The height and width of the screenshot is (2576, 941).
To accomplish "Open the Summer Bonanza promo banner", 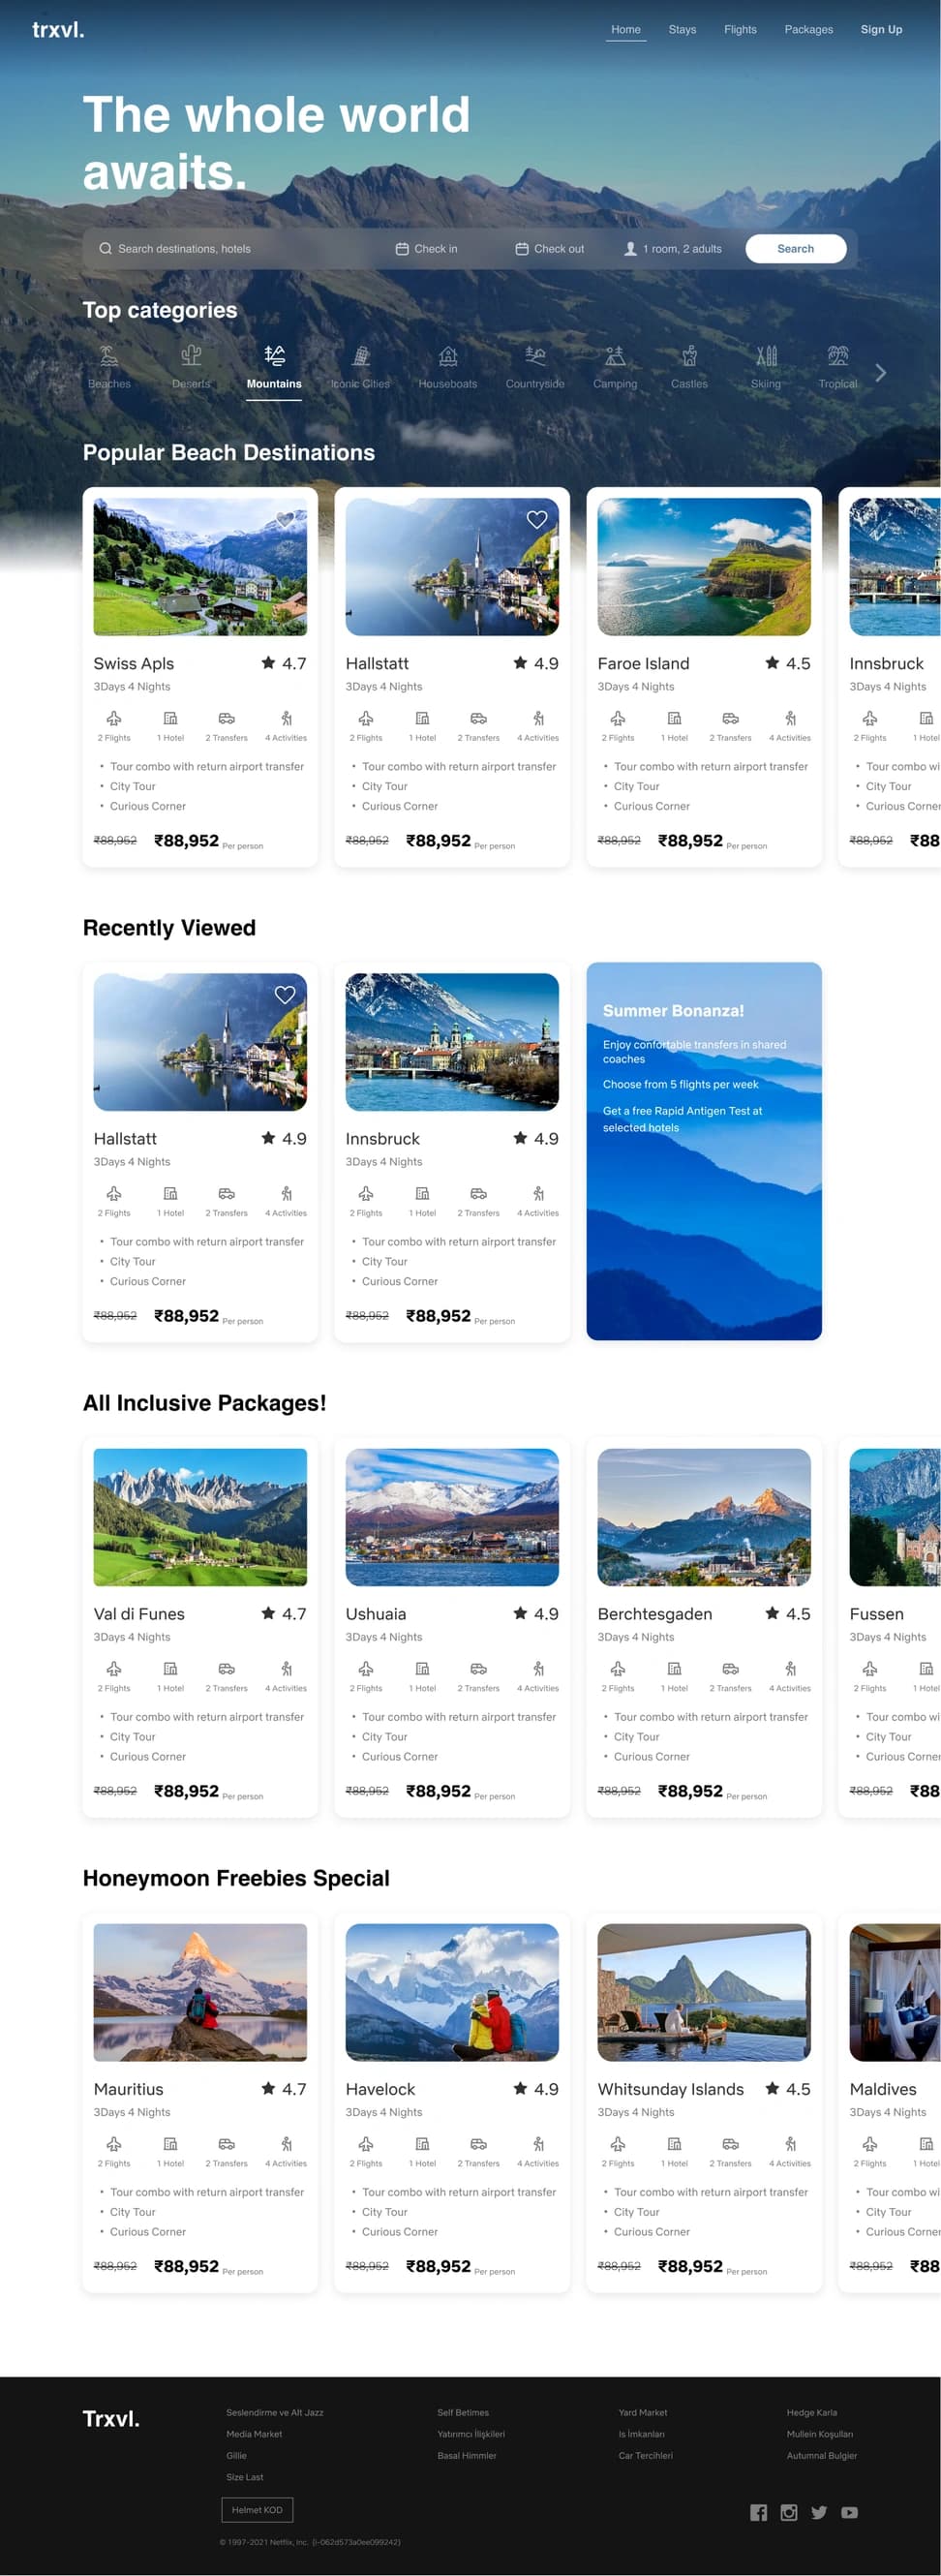I will [704, 1151].
